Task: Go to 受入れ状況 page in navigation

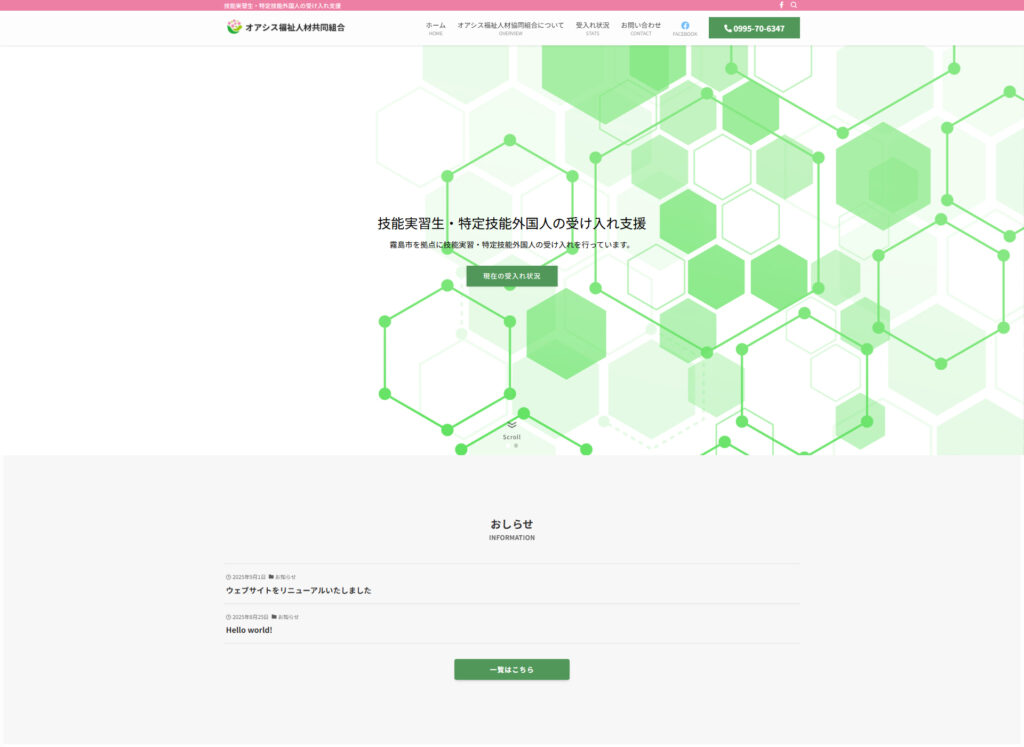Action: coord(592,27)
